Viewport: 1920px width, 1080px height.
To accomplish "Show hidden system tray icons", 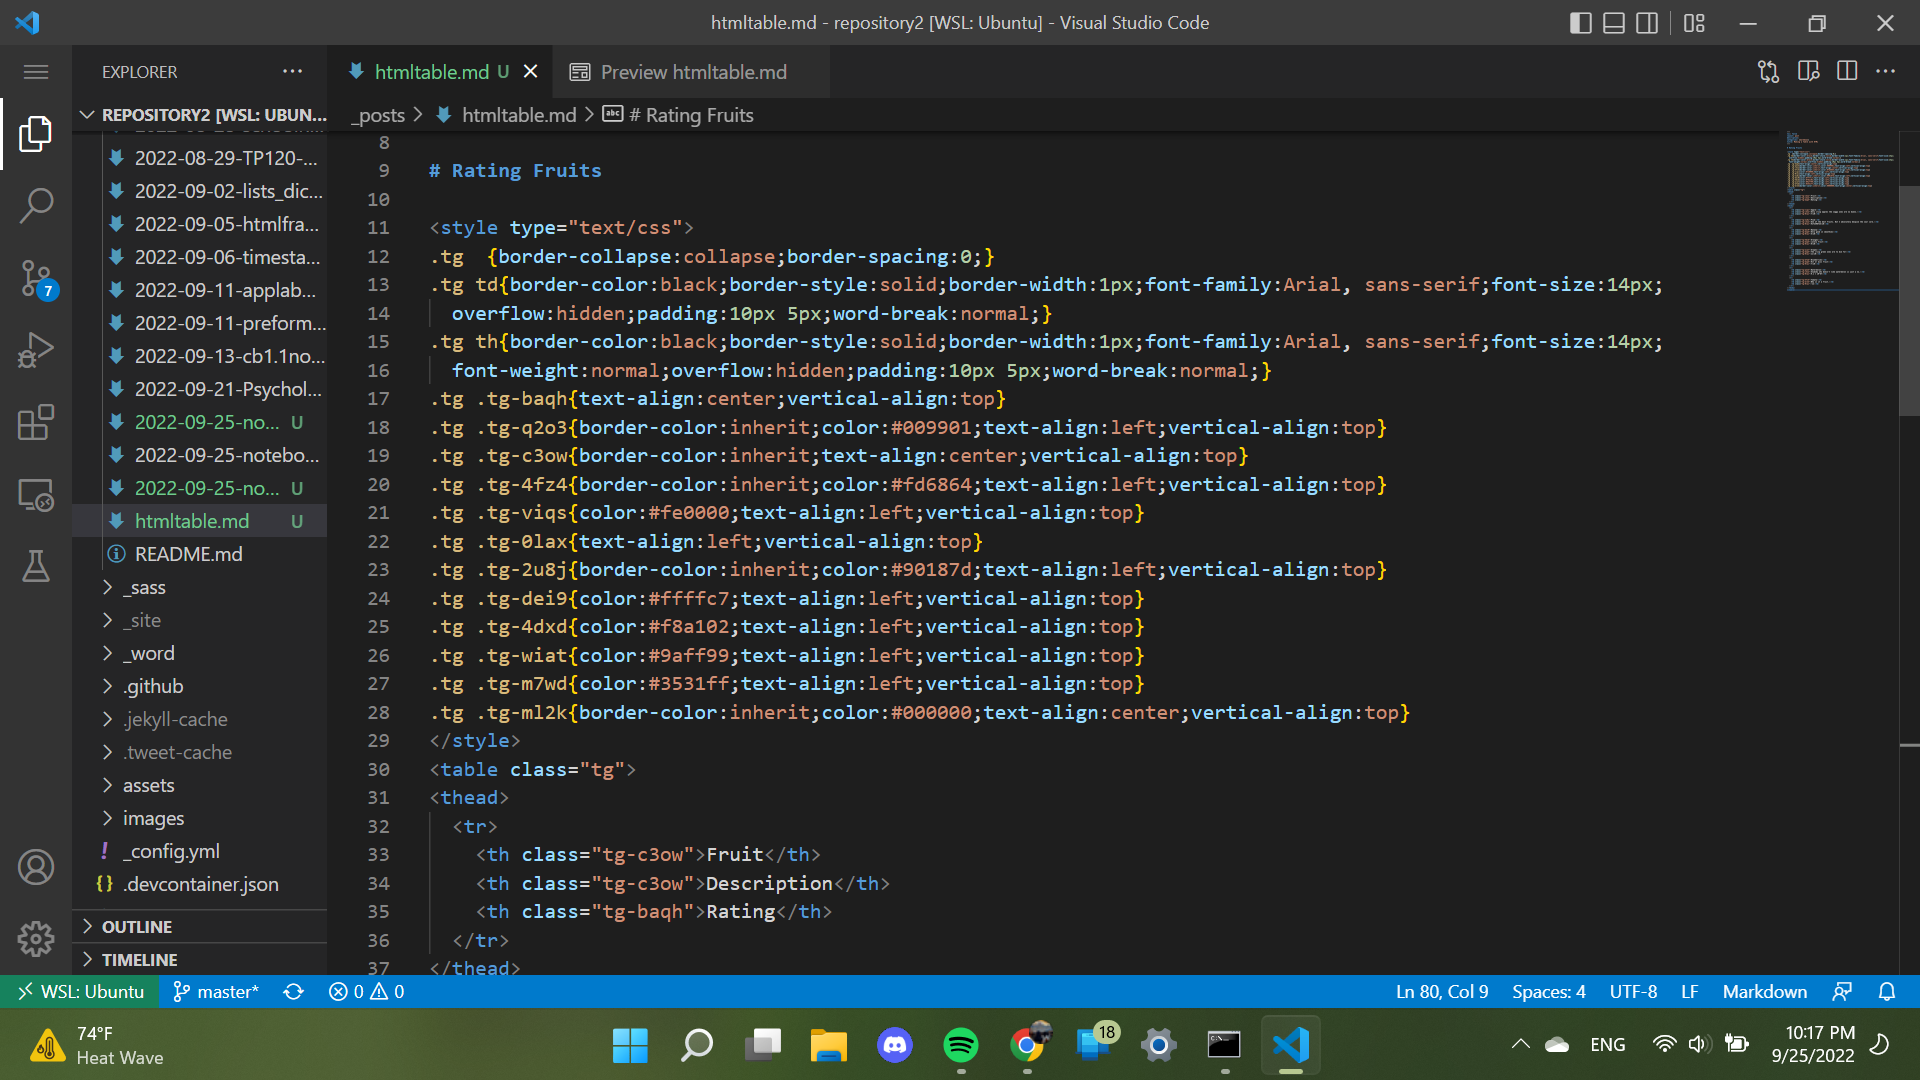I will click(x=1520, y=1044).
